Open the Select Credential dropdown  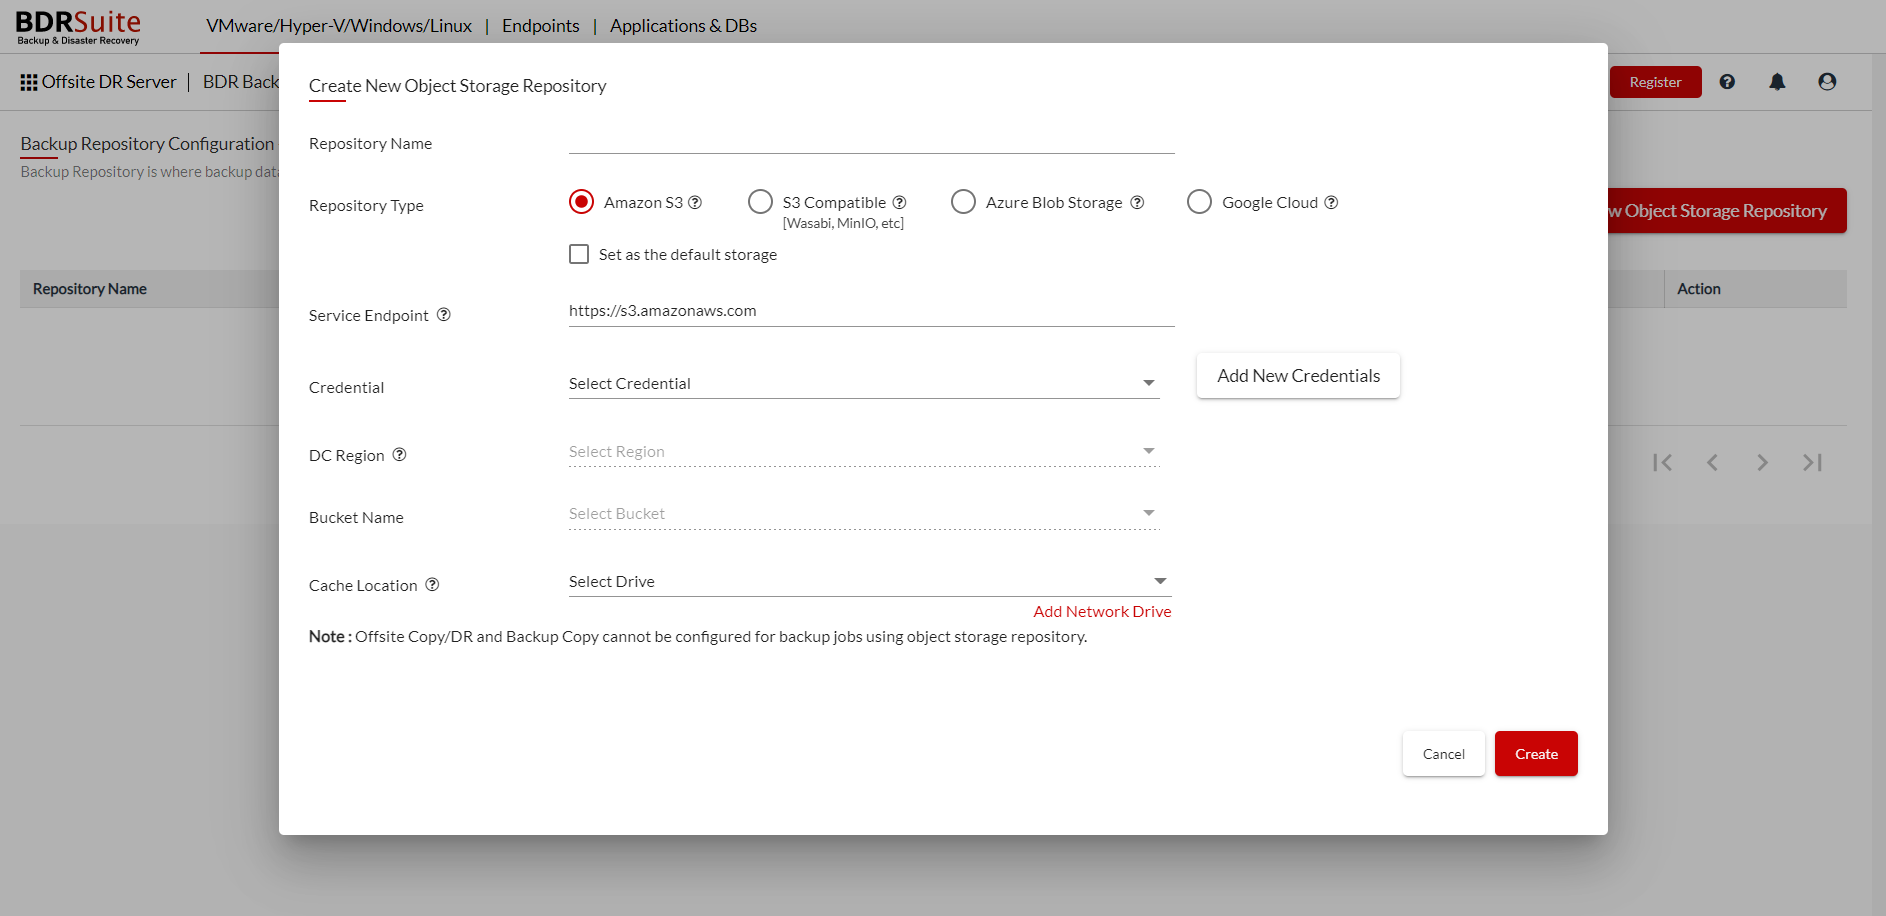click(864, 384)
